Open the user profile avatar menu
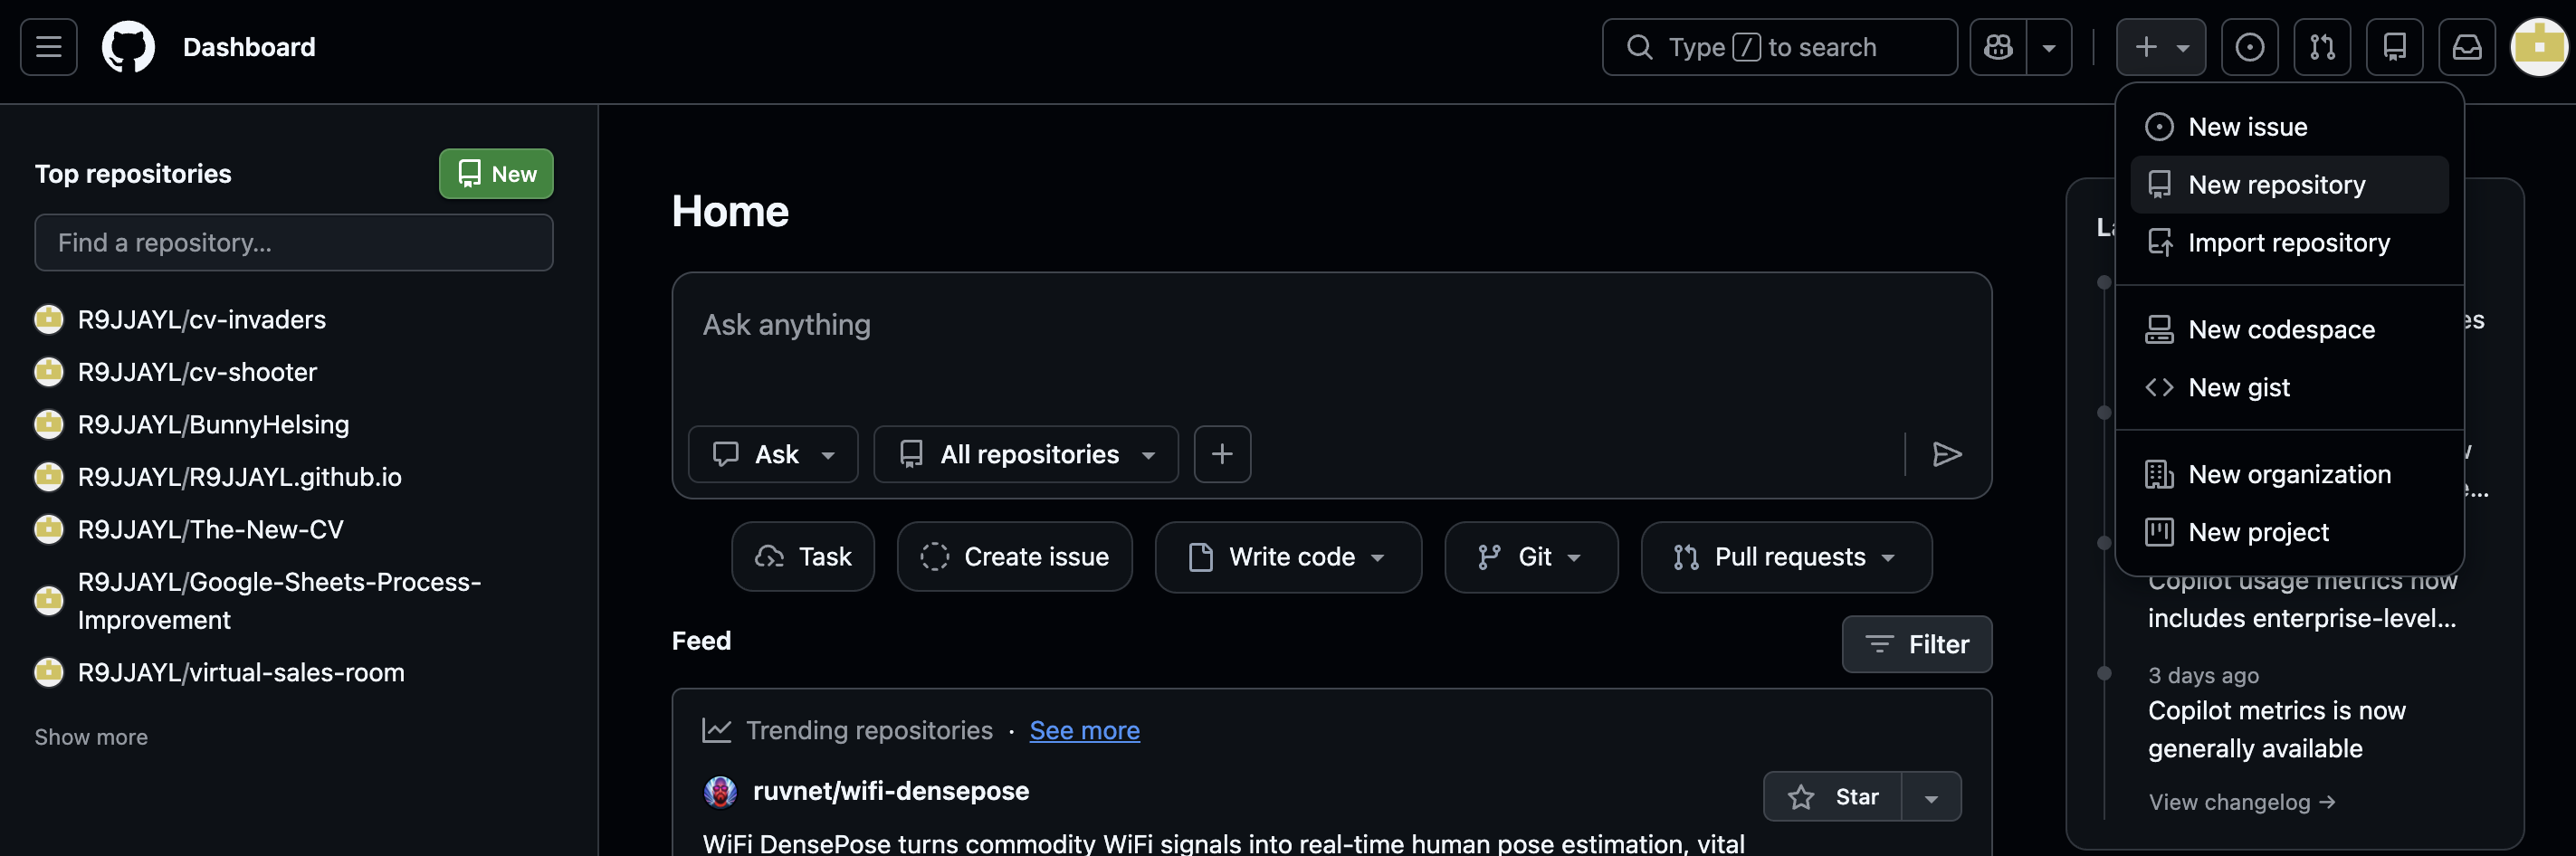2576x856 pixels. point(2539,47)
